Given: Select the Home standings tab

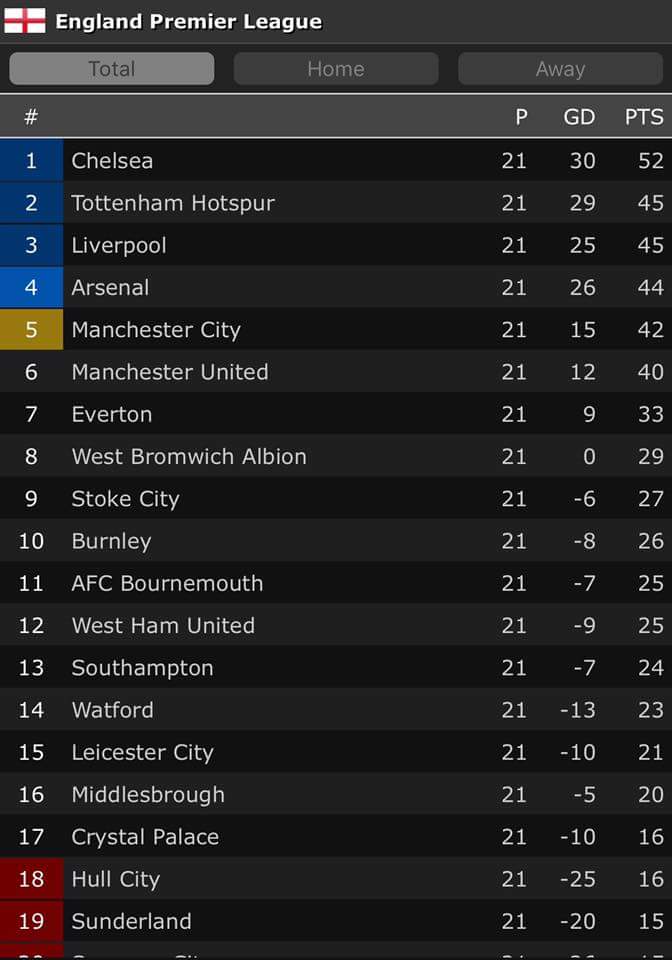Looking at the screenshot, I should [x=336, y=69].
